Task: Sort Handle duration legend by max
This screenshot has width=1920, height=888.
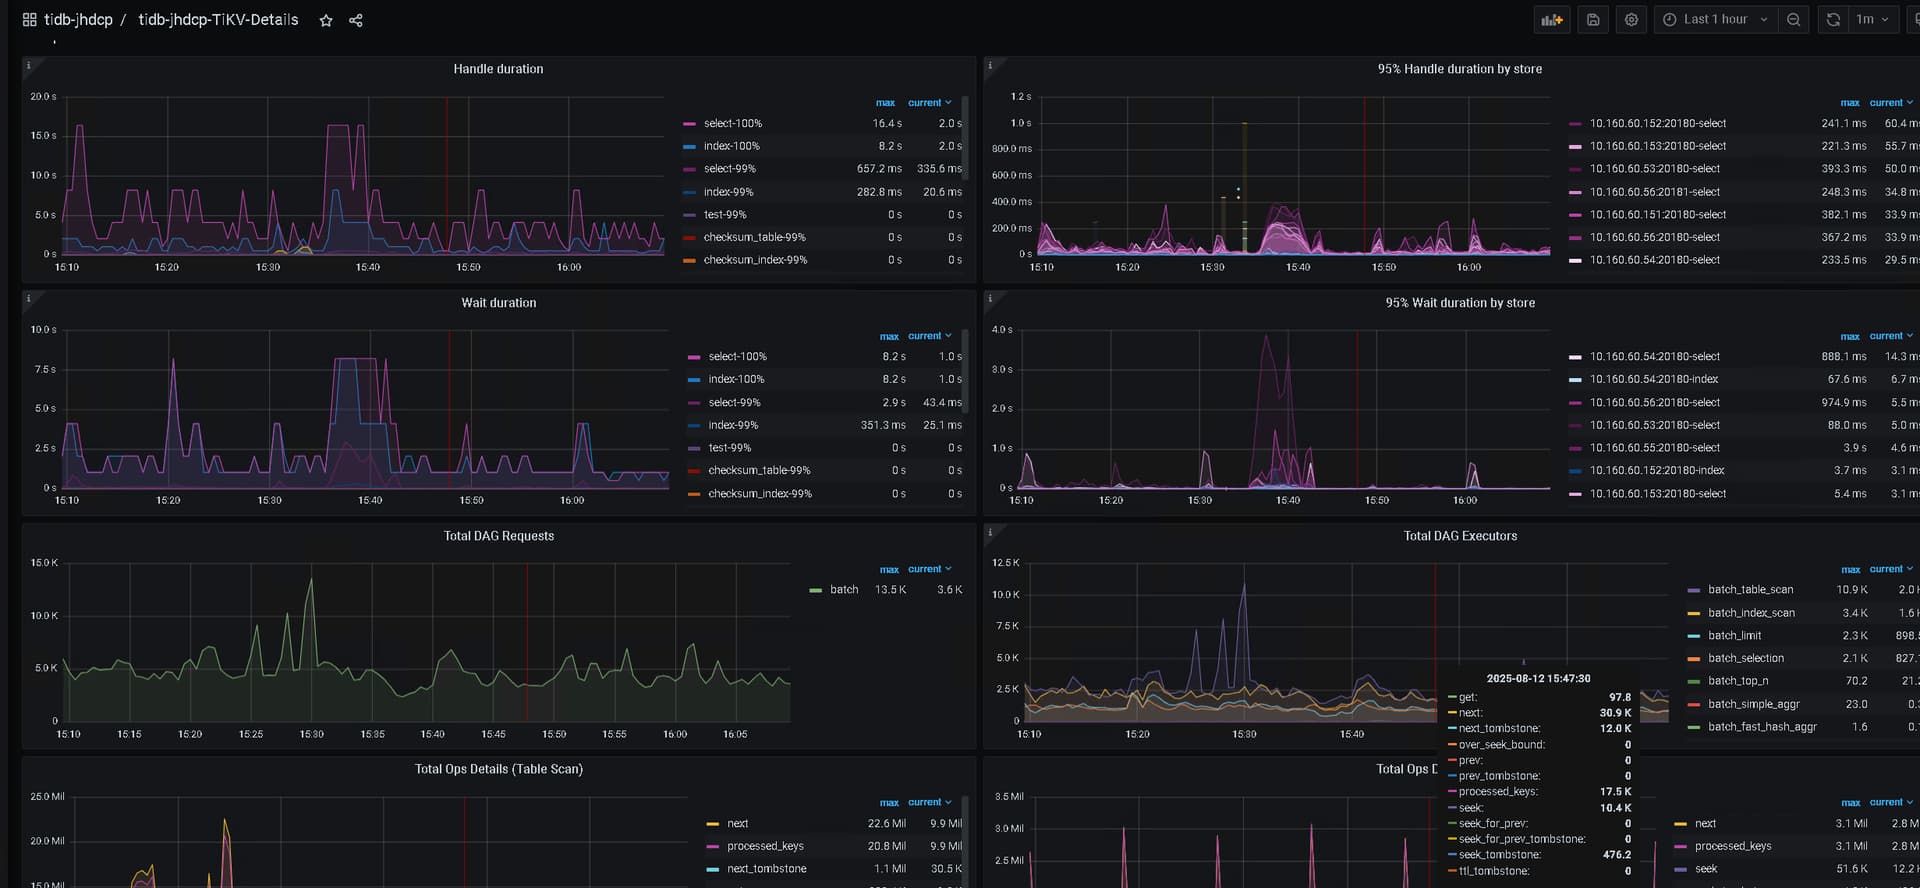Action: [x=885, y=103]
